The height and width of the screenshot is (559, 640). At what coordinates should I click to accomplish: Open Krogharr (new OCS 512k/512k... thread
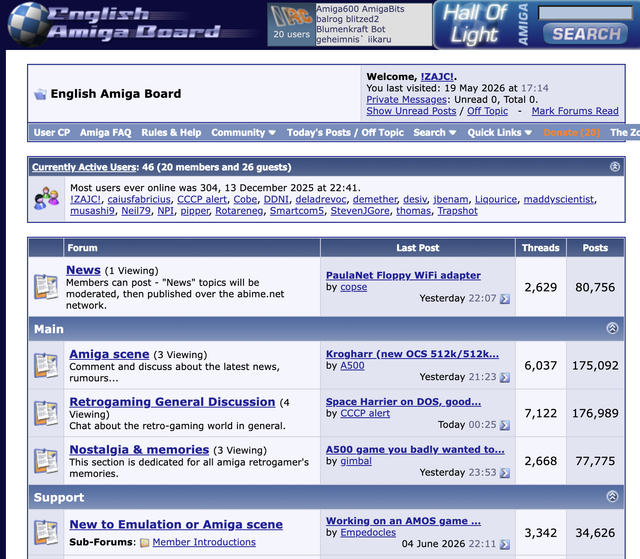point(412,354)
